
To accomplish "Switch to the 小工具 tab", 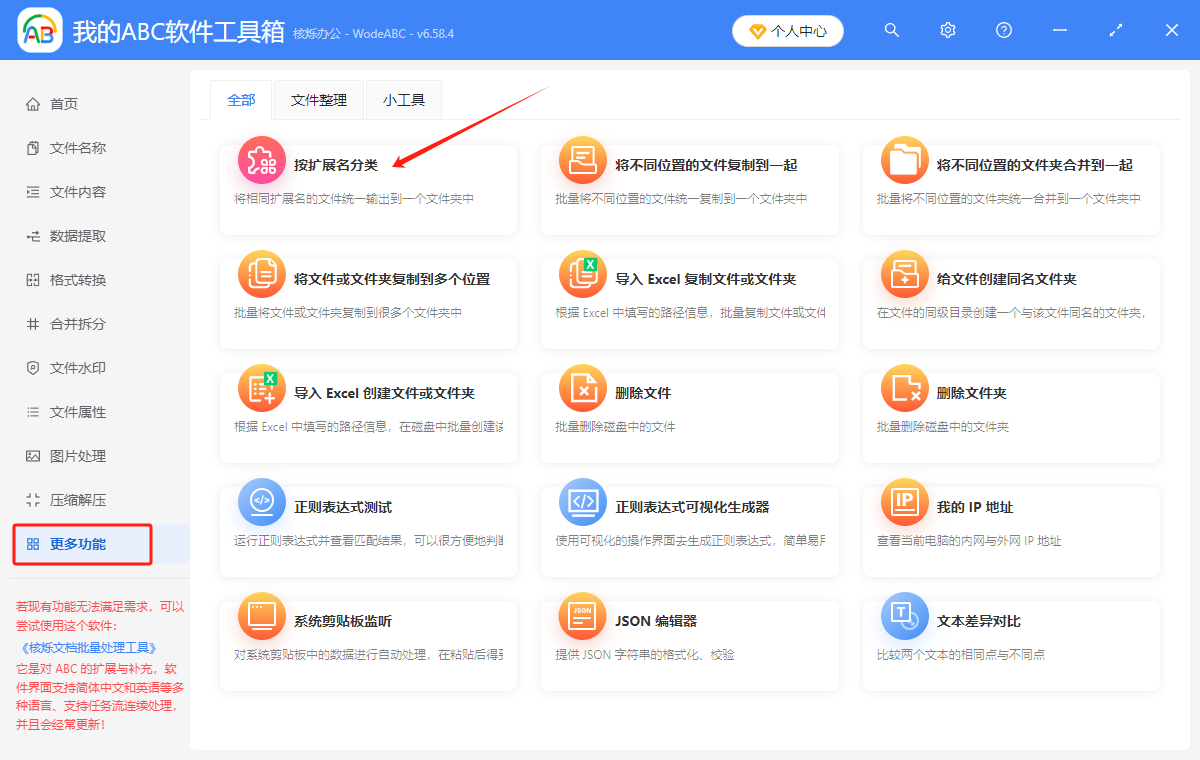I will [403, 100].
